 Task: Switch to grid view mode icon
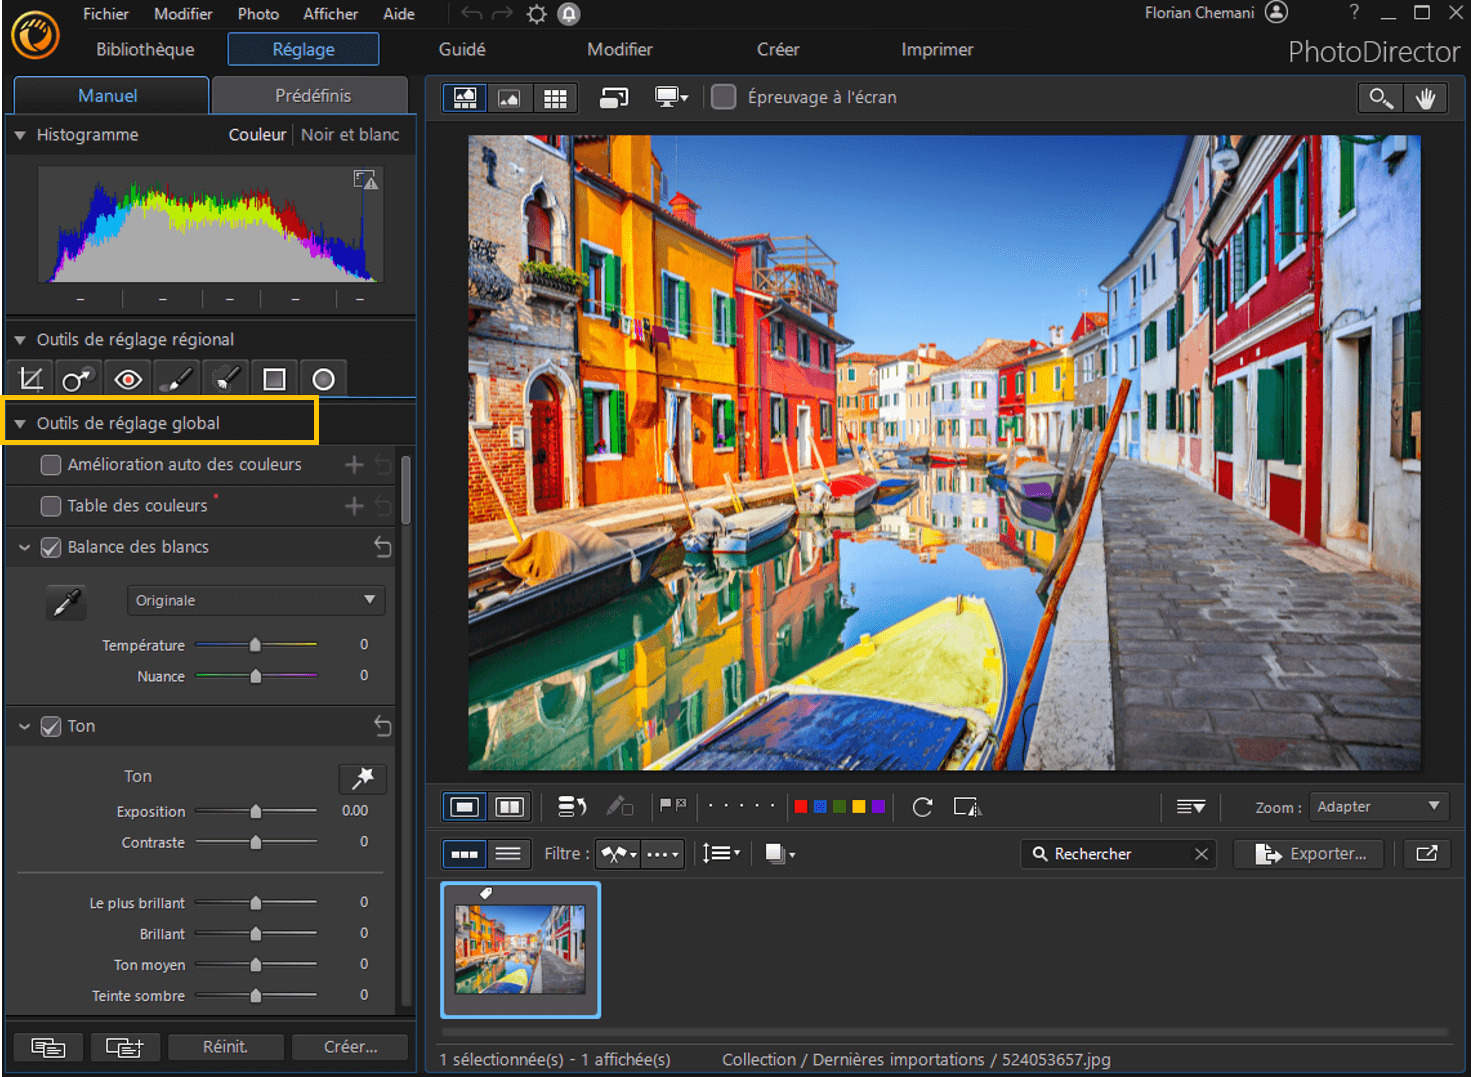[x=555, y=97]
